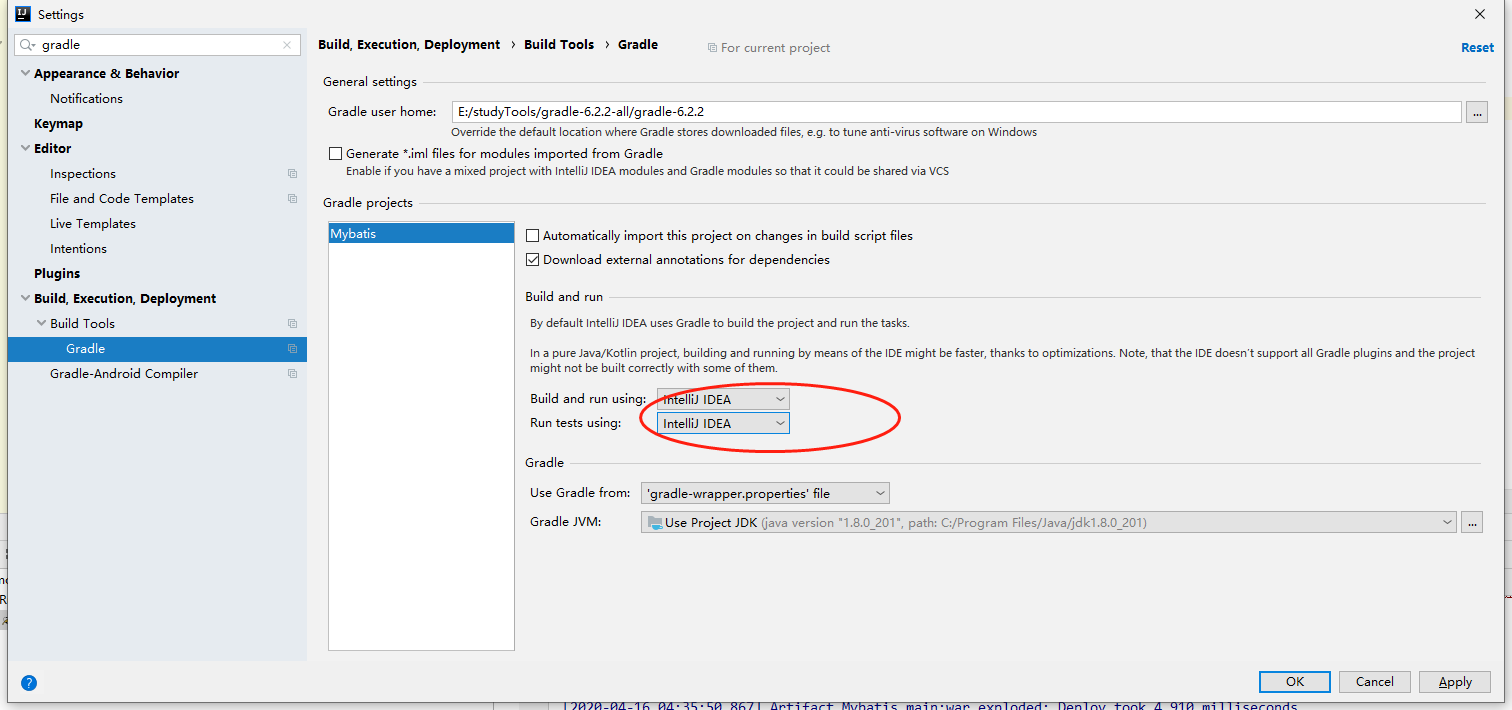Browse for Gradle user home folder
The height and width of the screenshot is (710, 1512).
coord(1477,112)
